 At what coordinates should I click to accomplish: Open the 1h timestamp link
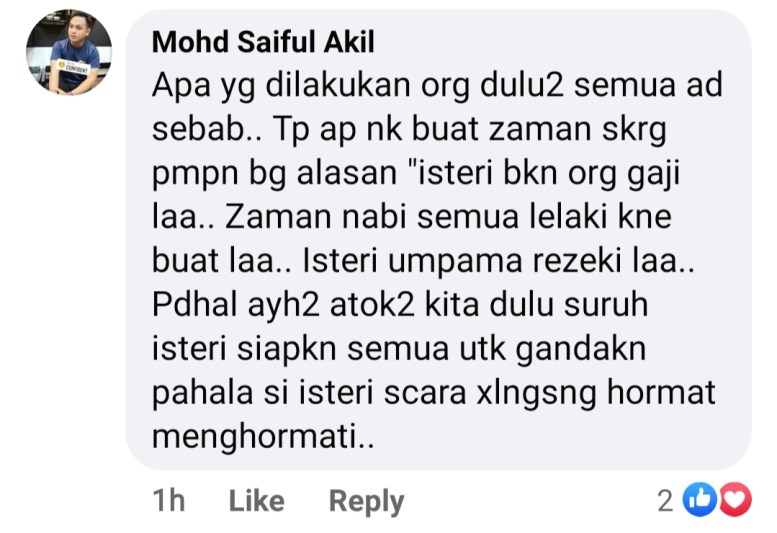(168, 500)
